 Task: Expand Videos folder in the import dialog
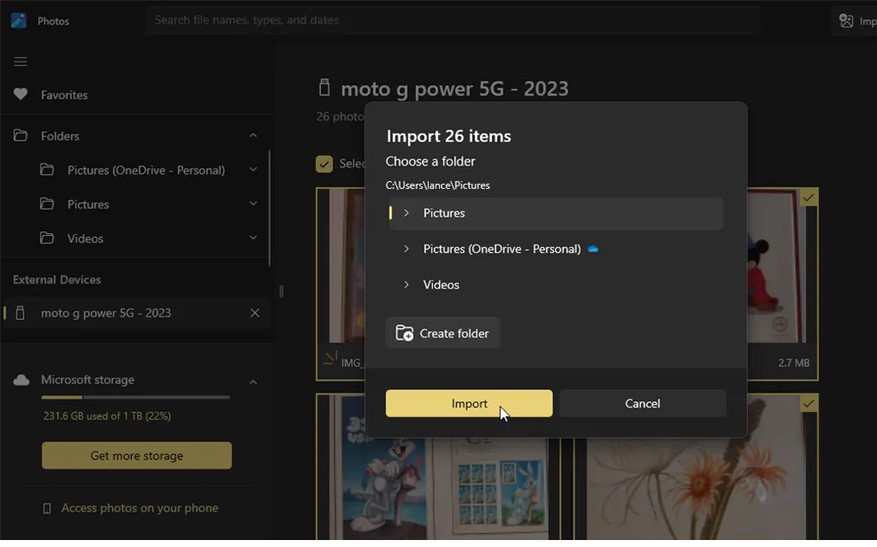pos(407,285)
